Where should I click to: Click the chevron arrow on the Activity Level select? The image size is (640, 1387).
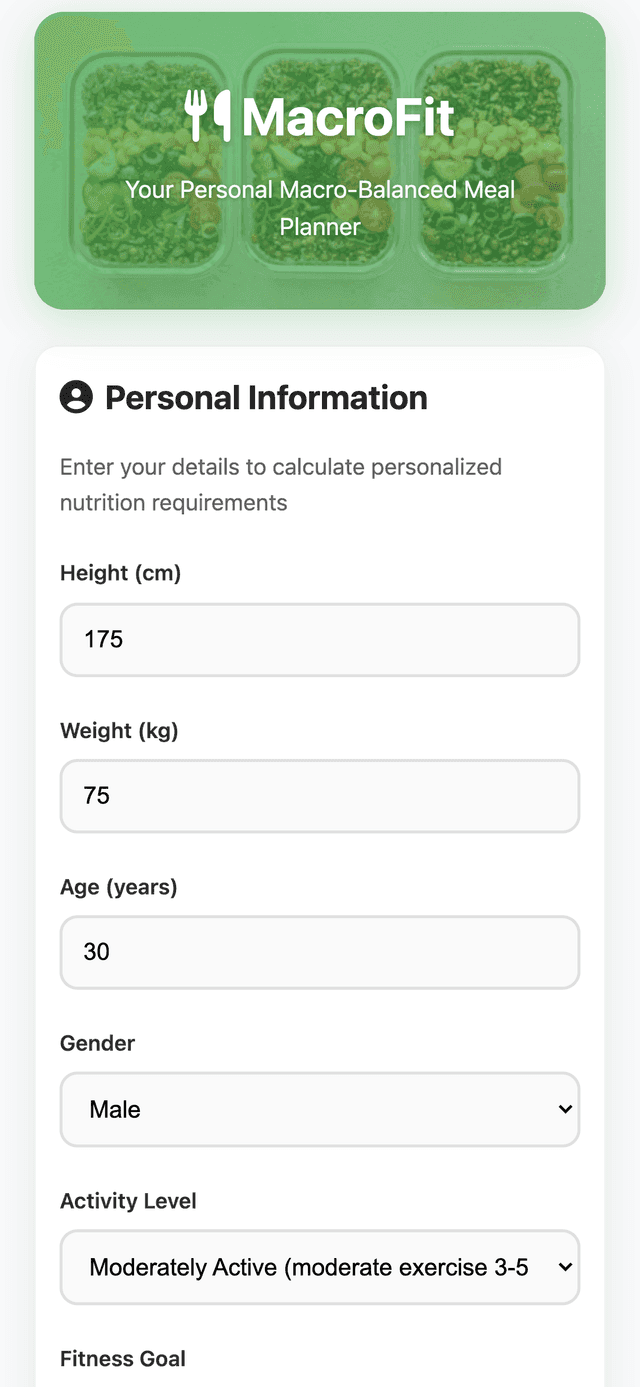click(565, 1267)
